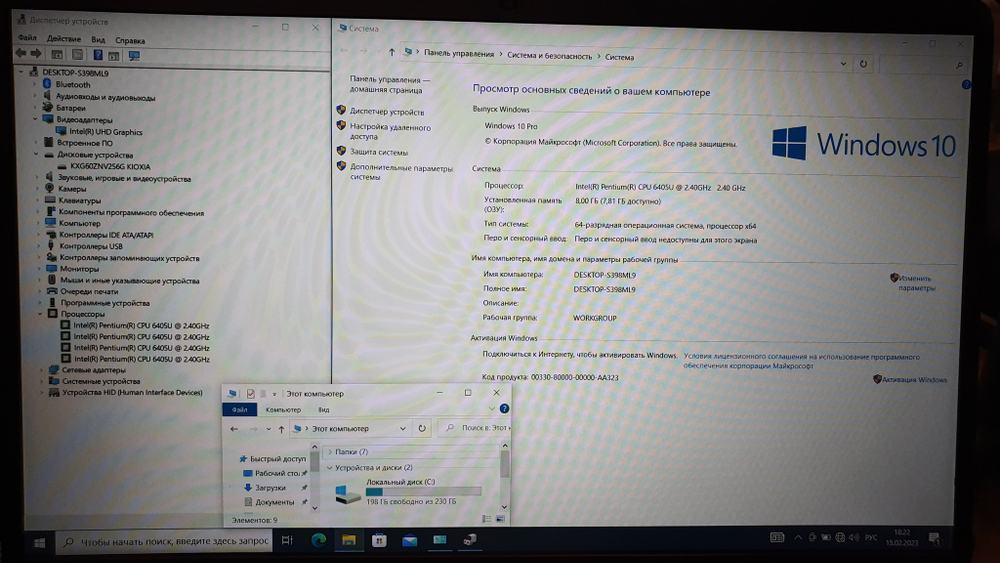This screenshot has width=1000, height=563.
Task: Collapse the Видеоадаптеры category
Action: click(36, 119)
